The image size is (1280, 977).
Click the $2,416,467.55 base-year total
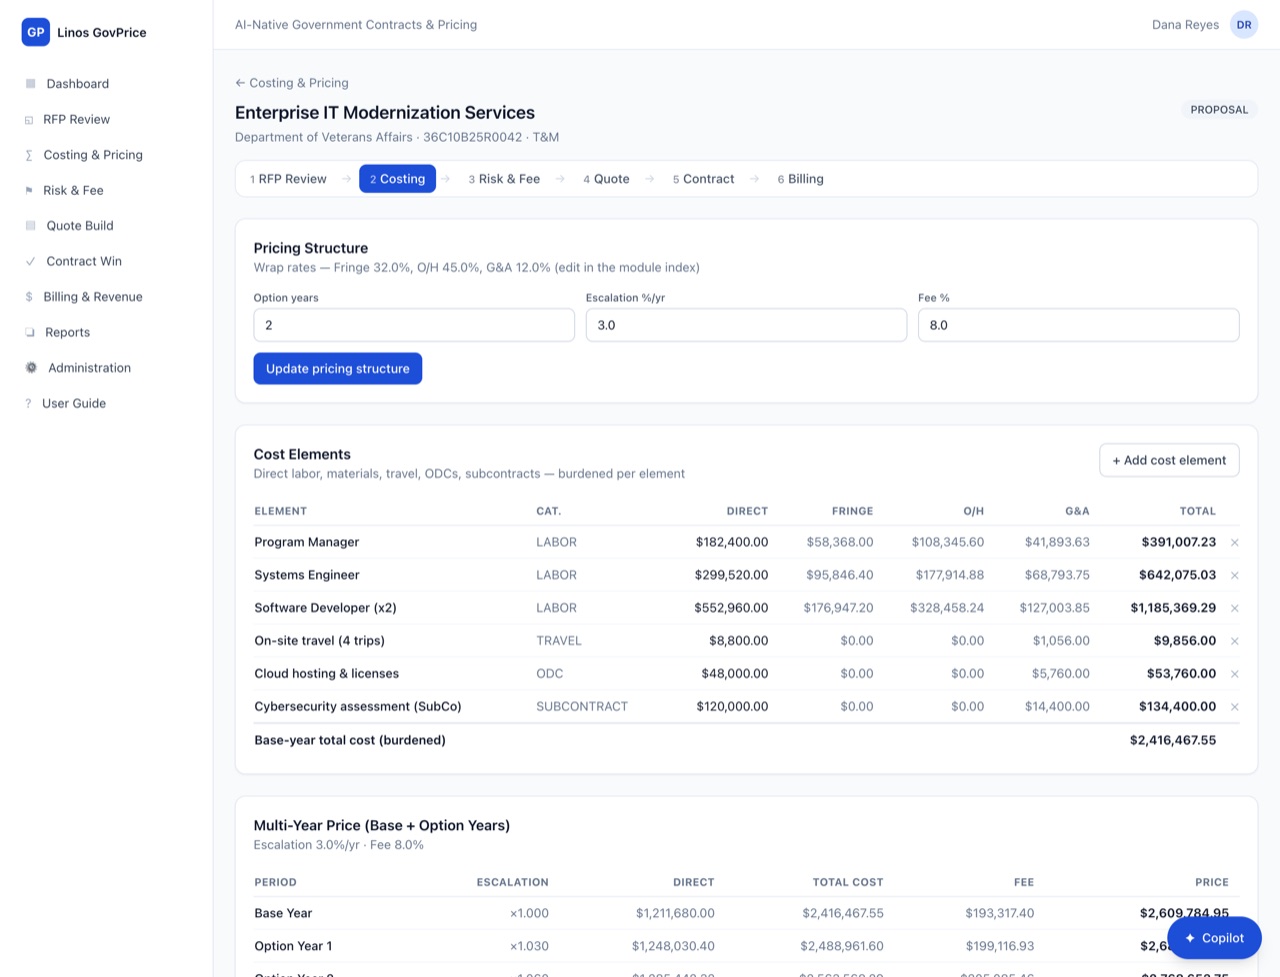coord(1173,740)
